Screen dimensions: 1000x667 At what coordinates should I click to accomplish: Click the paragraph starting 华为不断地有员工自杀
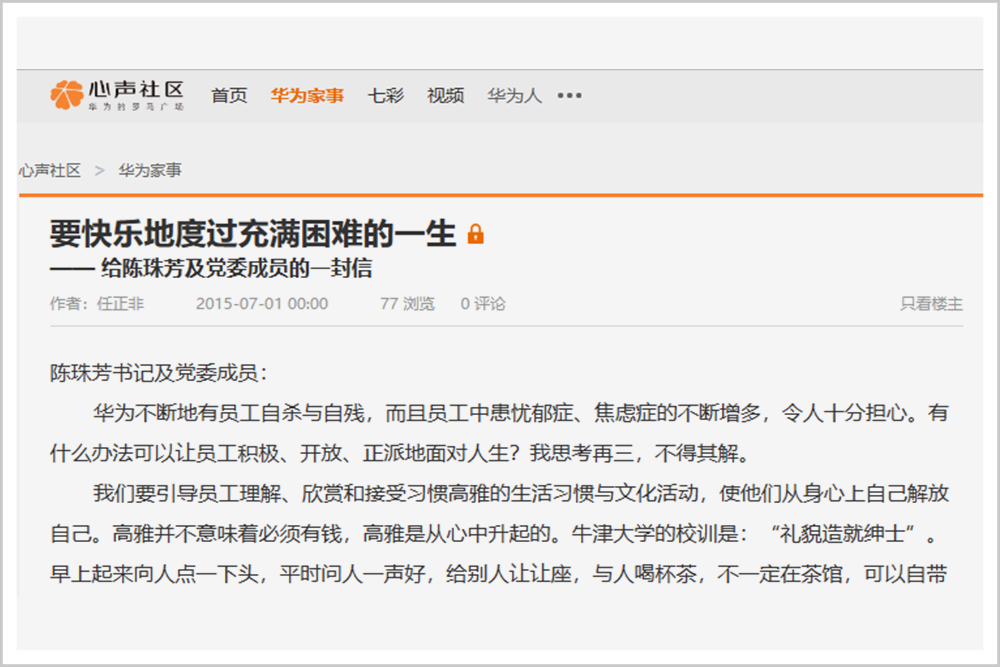(499, 433)
